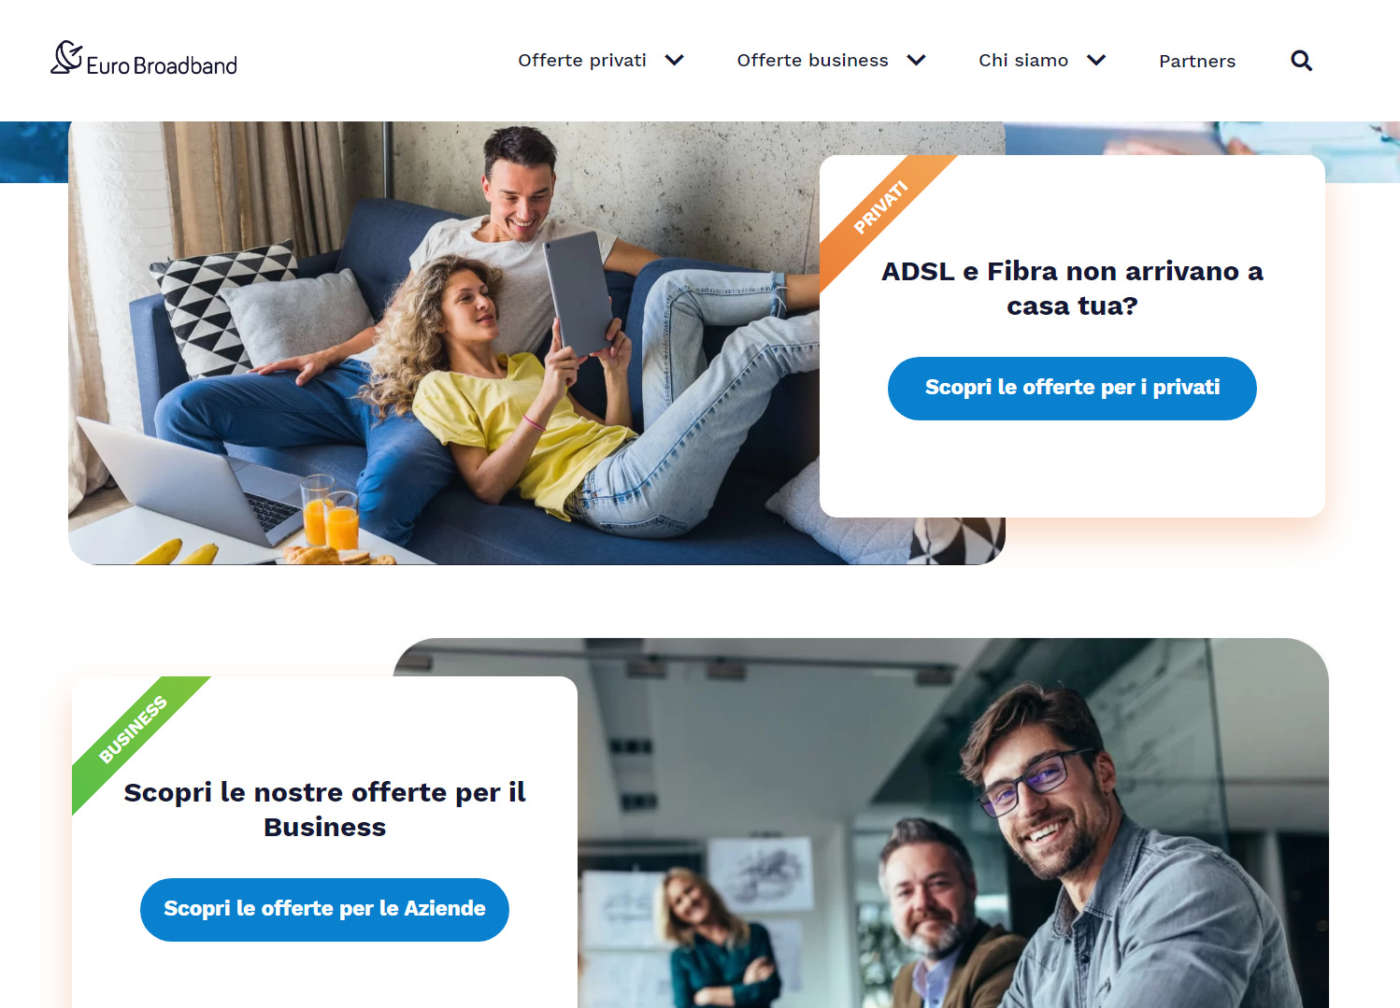Click the Euro Broadband logo
Image resolution: width=1400 pixels, height=1008 pixels.
coord(144,59)
